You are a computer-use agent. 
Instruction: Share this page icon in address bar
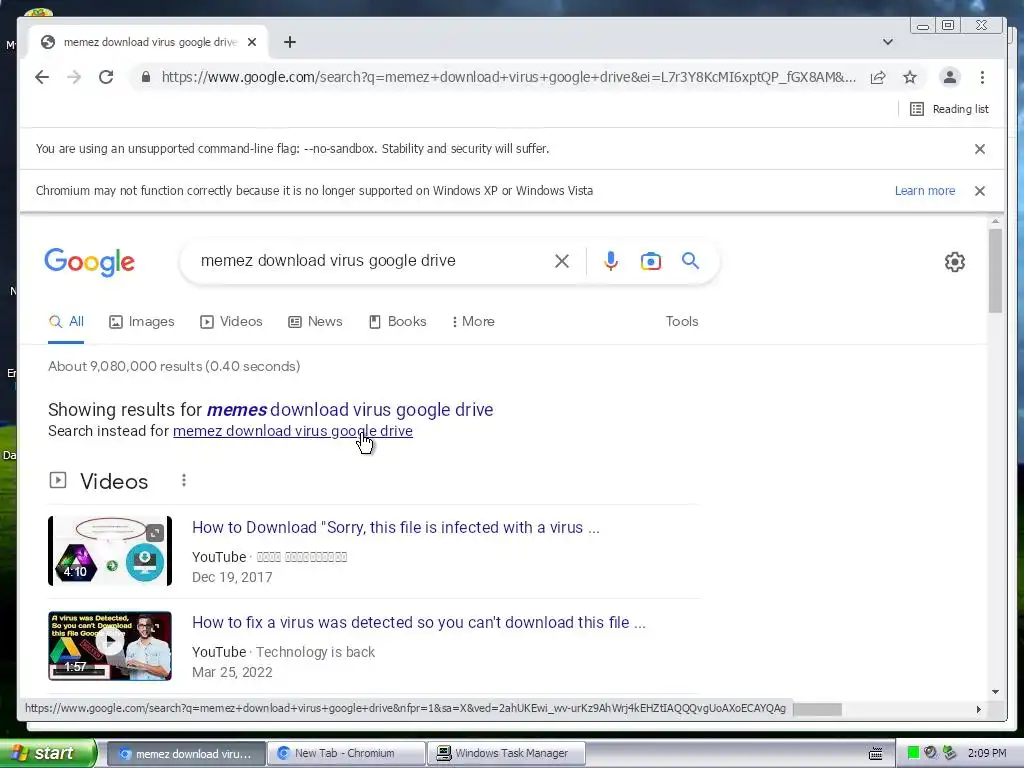878,77
